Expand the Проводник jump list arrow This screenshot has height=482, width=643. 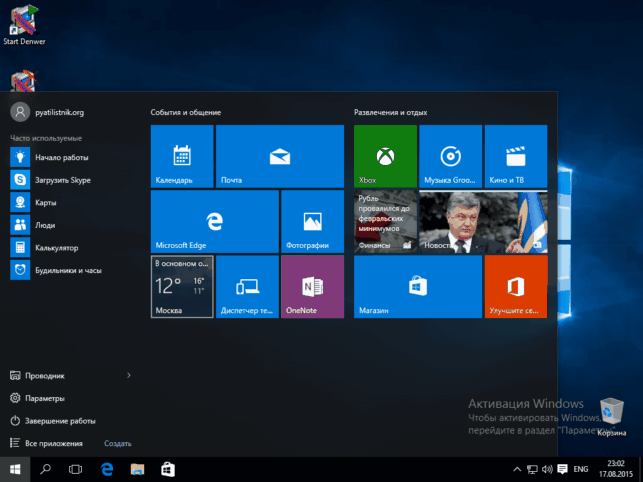[129, 375]
